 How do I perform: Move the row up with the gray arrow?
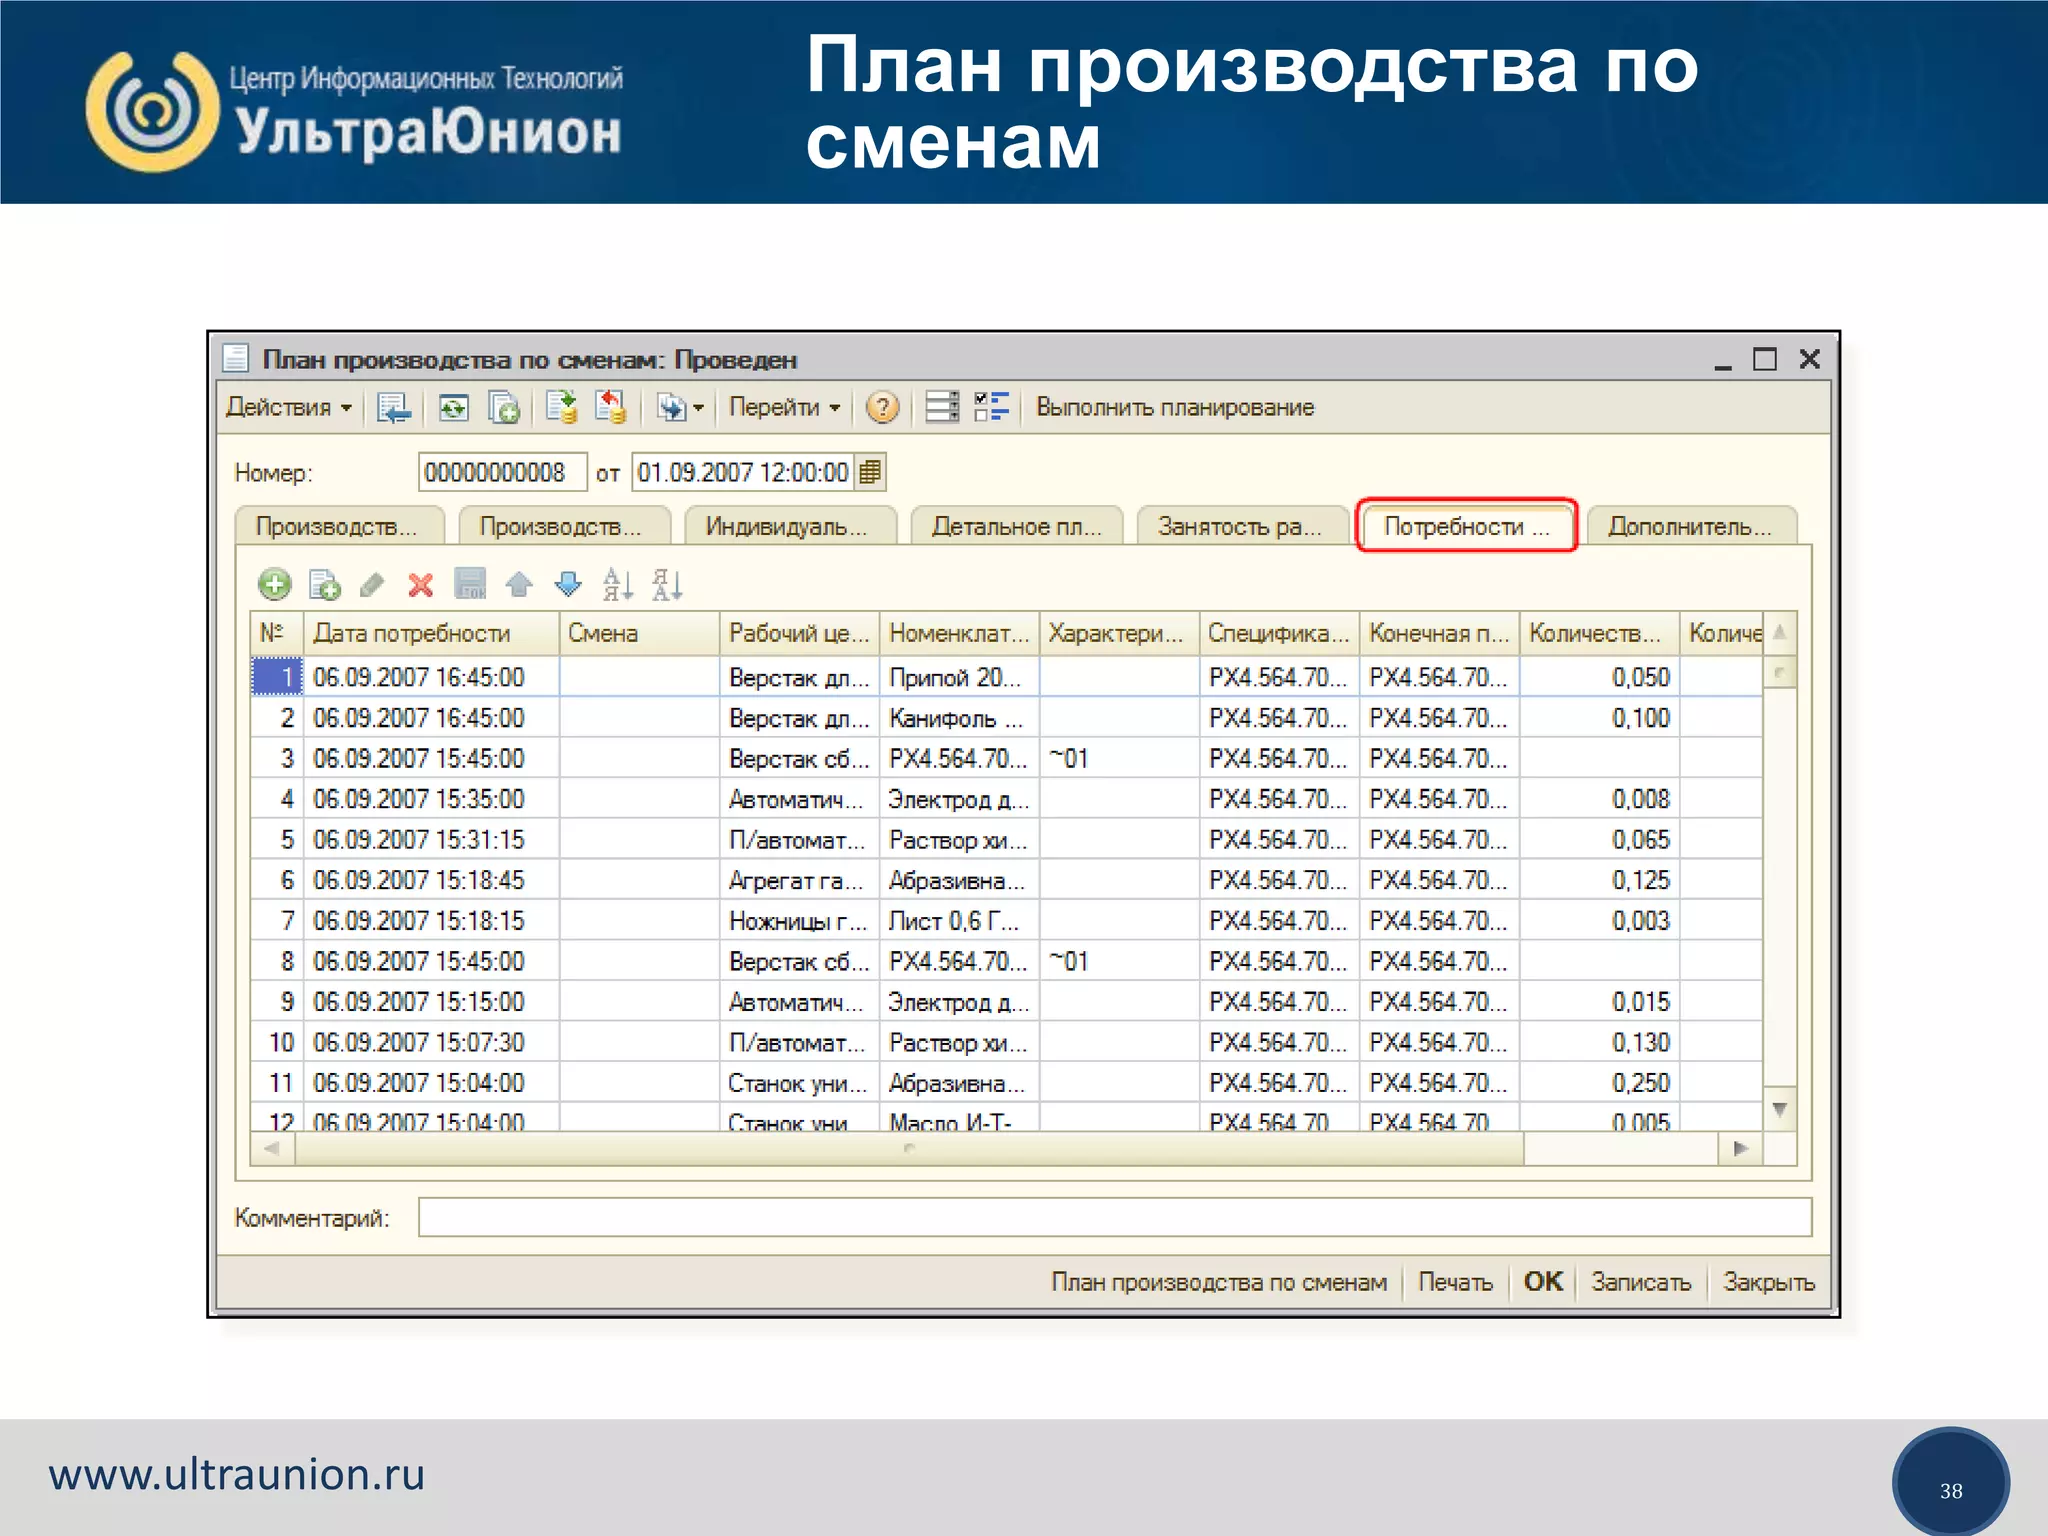519,584
